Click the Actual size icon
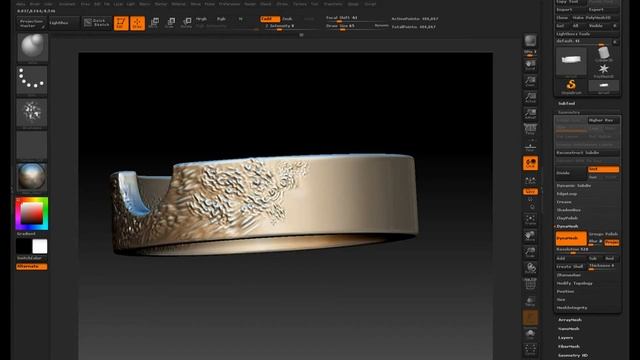The height and width of the screenshot is (360, 640). (530, 98)
